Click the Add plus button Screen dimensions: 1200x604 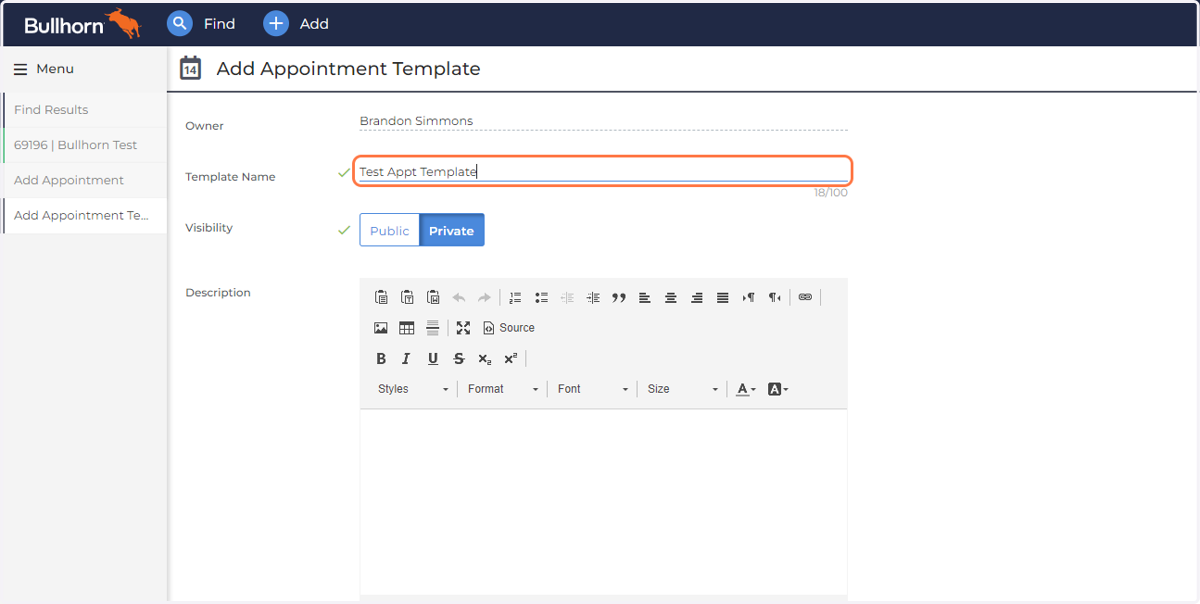pyautogui.click(x=296, y=23)
